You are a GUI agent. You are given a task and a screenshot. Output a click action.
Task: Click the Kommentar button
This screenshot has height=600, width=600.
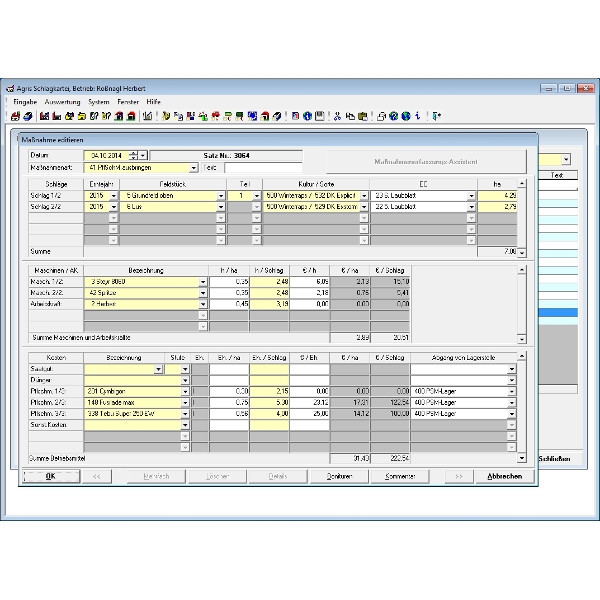[x=400, y=476]
